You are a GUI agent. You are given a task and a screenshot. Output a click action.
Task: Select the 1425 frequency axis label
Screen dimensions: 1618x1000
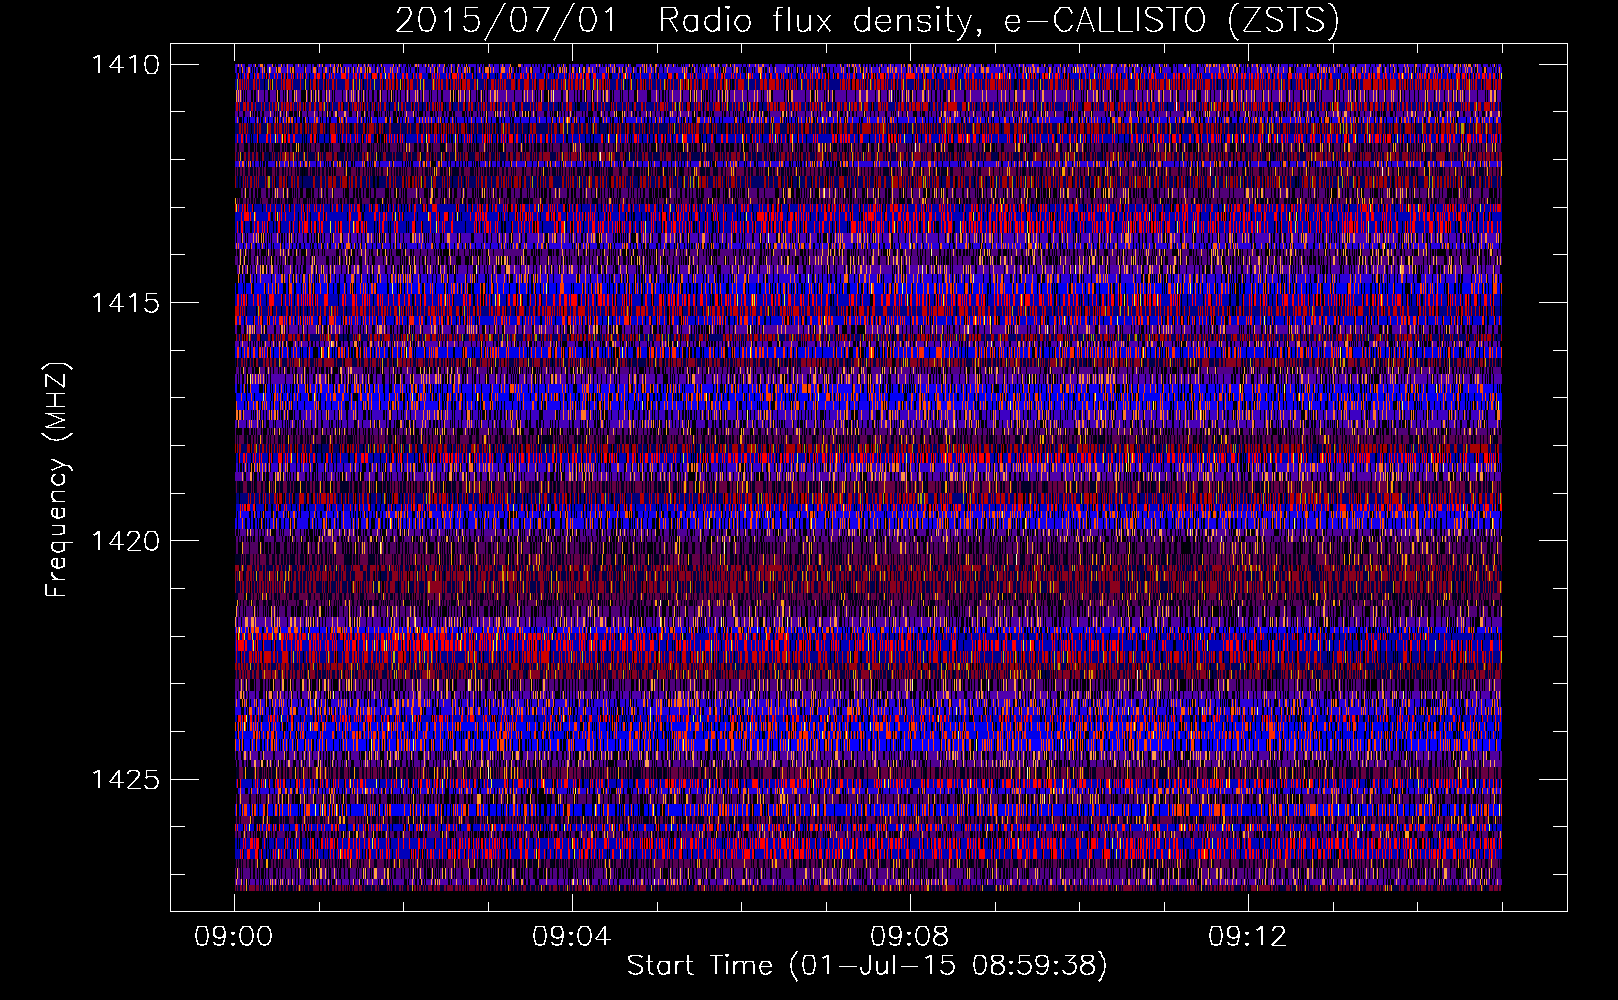(125, 779)
